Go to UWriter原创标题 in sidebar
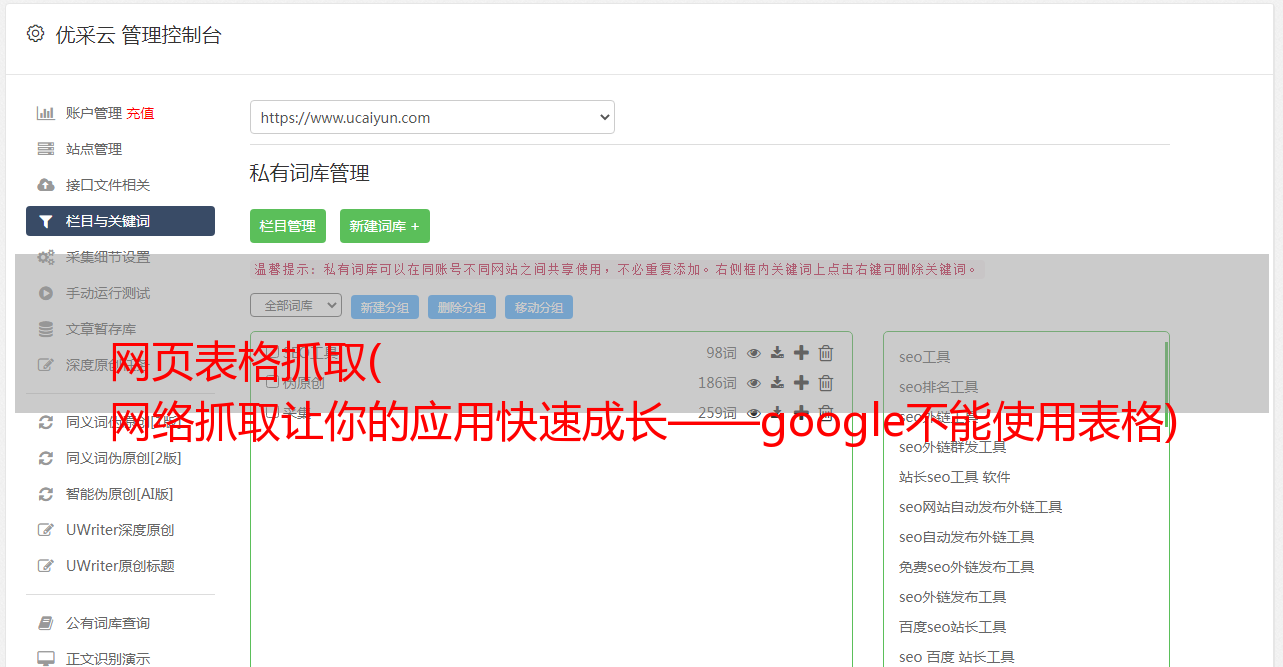Image resolution: width=1283 pixels, height=667 pixels. (x=120, y=566)
